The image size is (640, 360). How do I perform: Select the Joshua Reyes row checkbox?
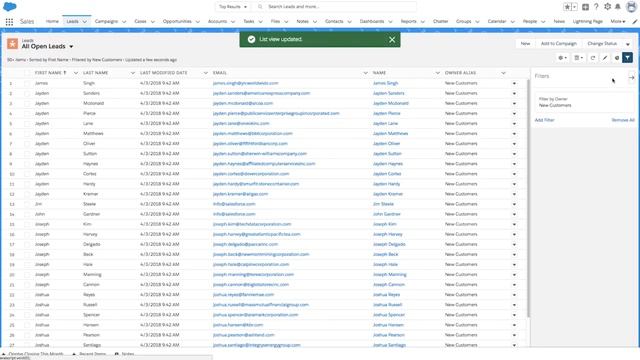click(27, 295)
